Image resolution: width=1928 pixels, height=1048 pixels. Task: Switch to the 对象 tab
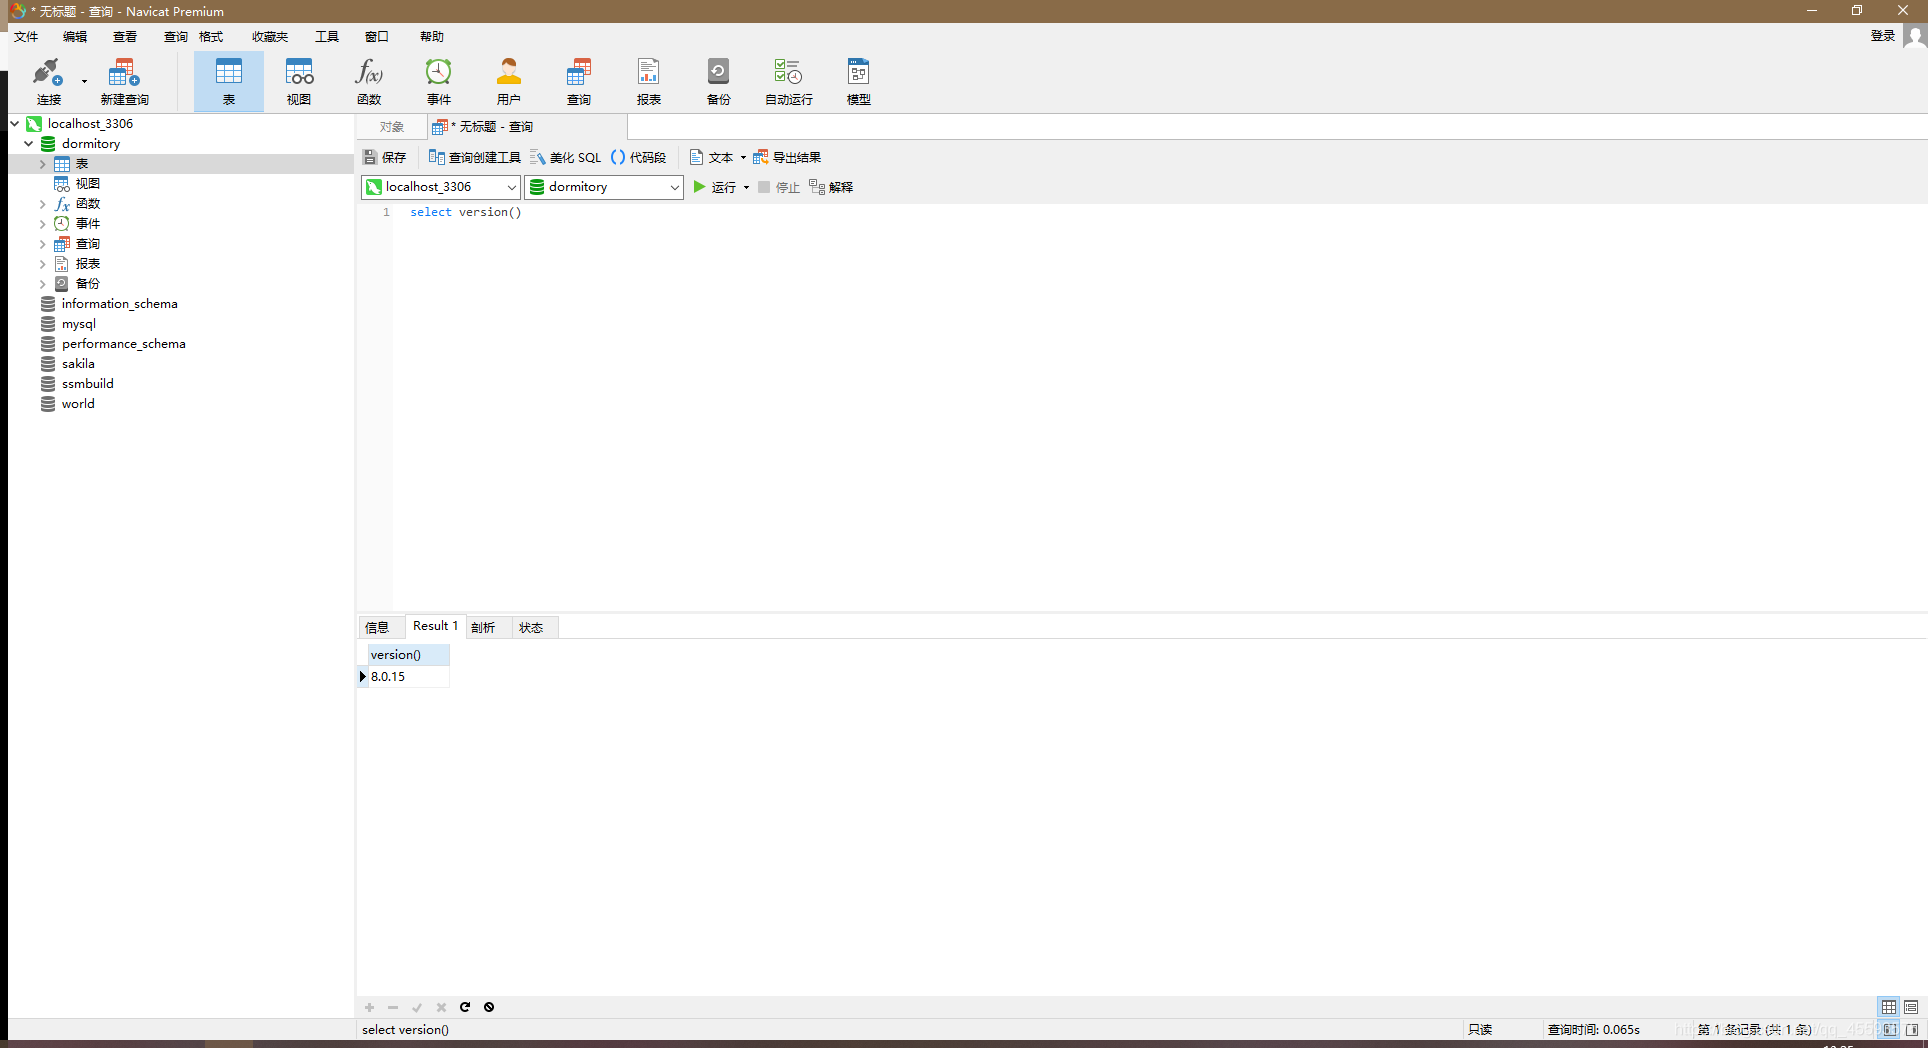click(x=392, y=127)
